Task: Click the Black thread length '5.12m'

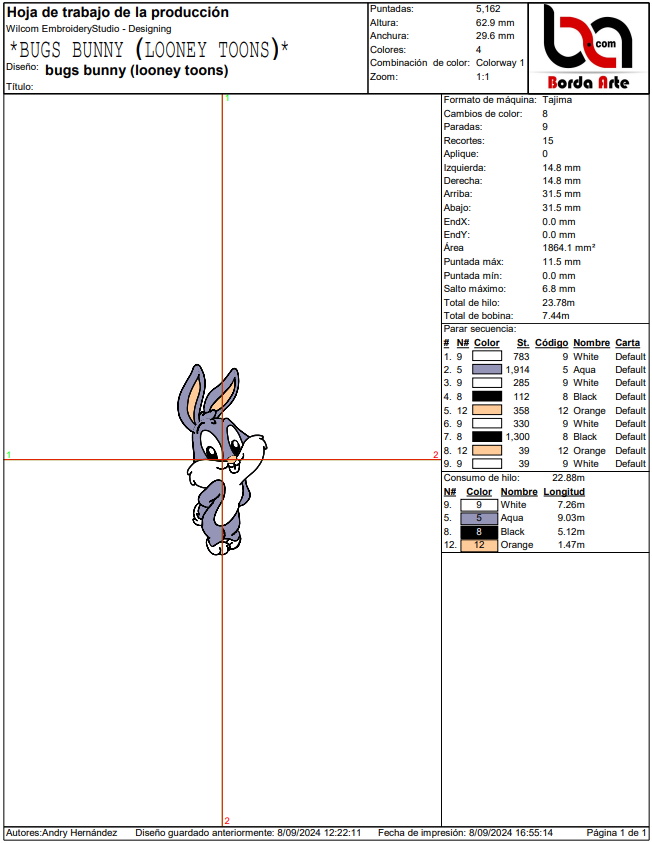Action: tap(571, 532)
